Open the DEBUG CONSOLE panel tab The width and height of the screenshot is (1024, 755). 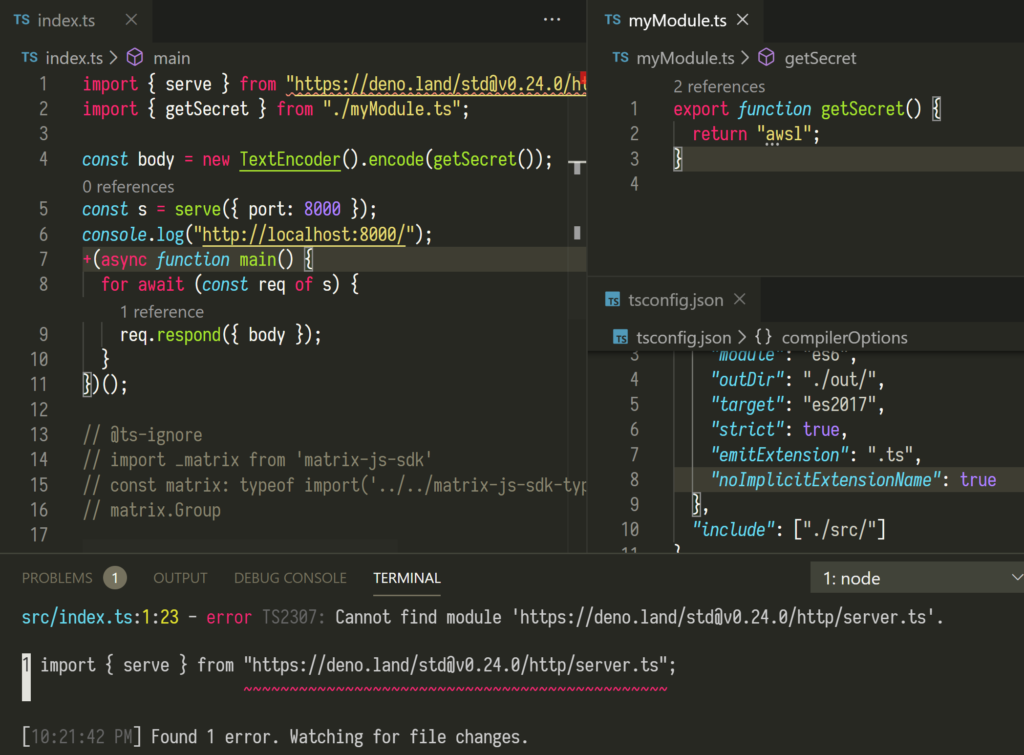290,578
